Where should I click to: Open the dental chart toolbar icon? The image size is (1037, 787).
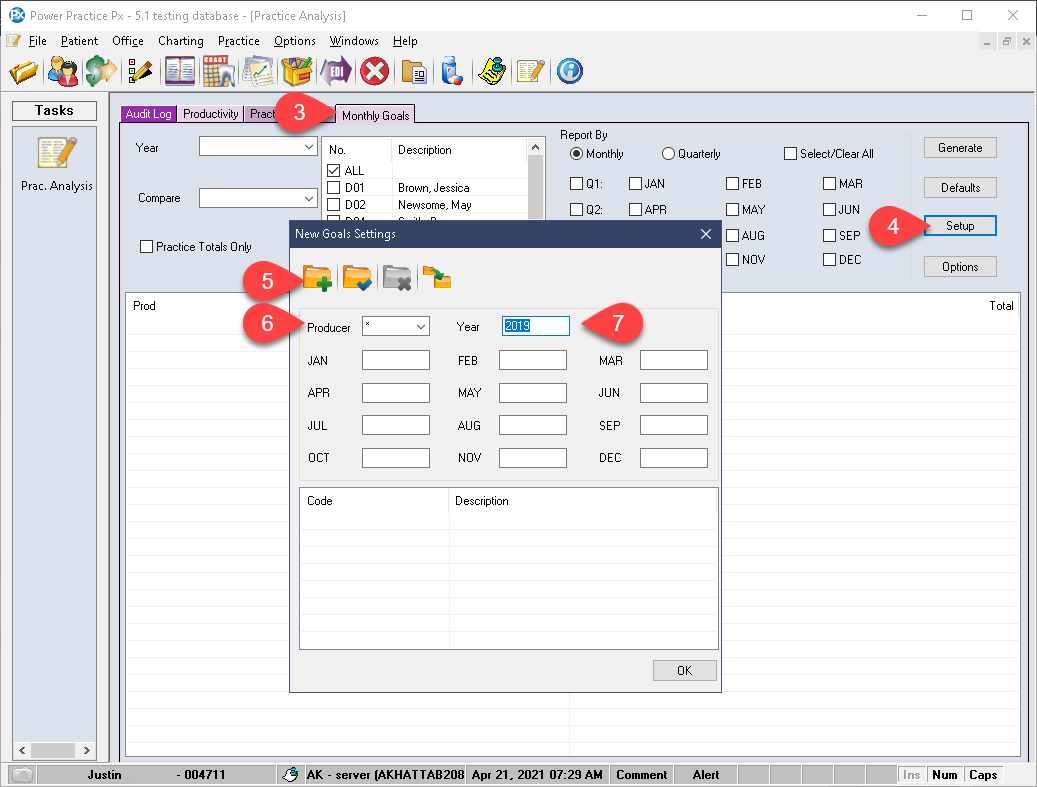click(x=219, y=71)
